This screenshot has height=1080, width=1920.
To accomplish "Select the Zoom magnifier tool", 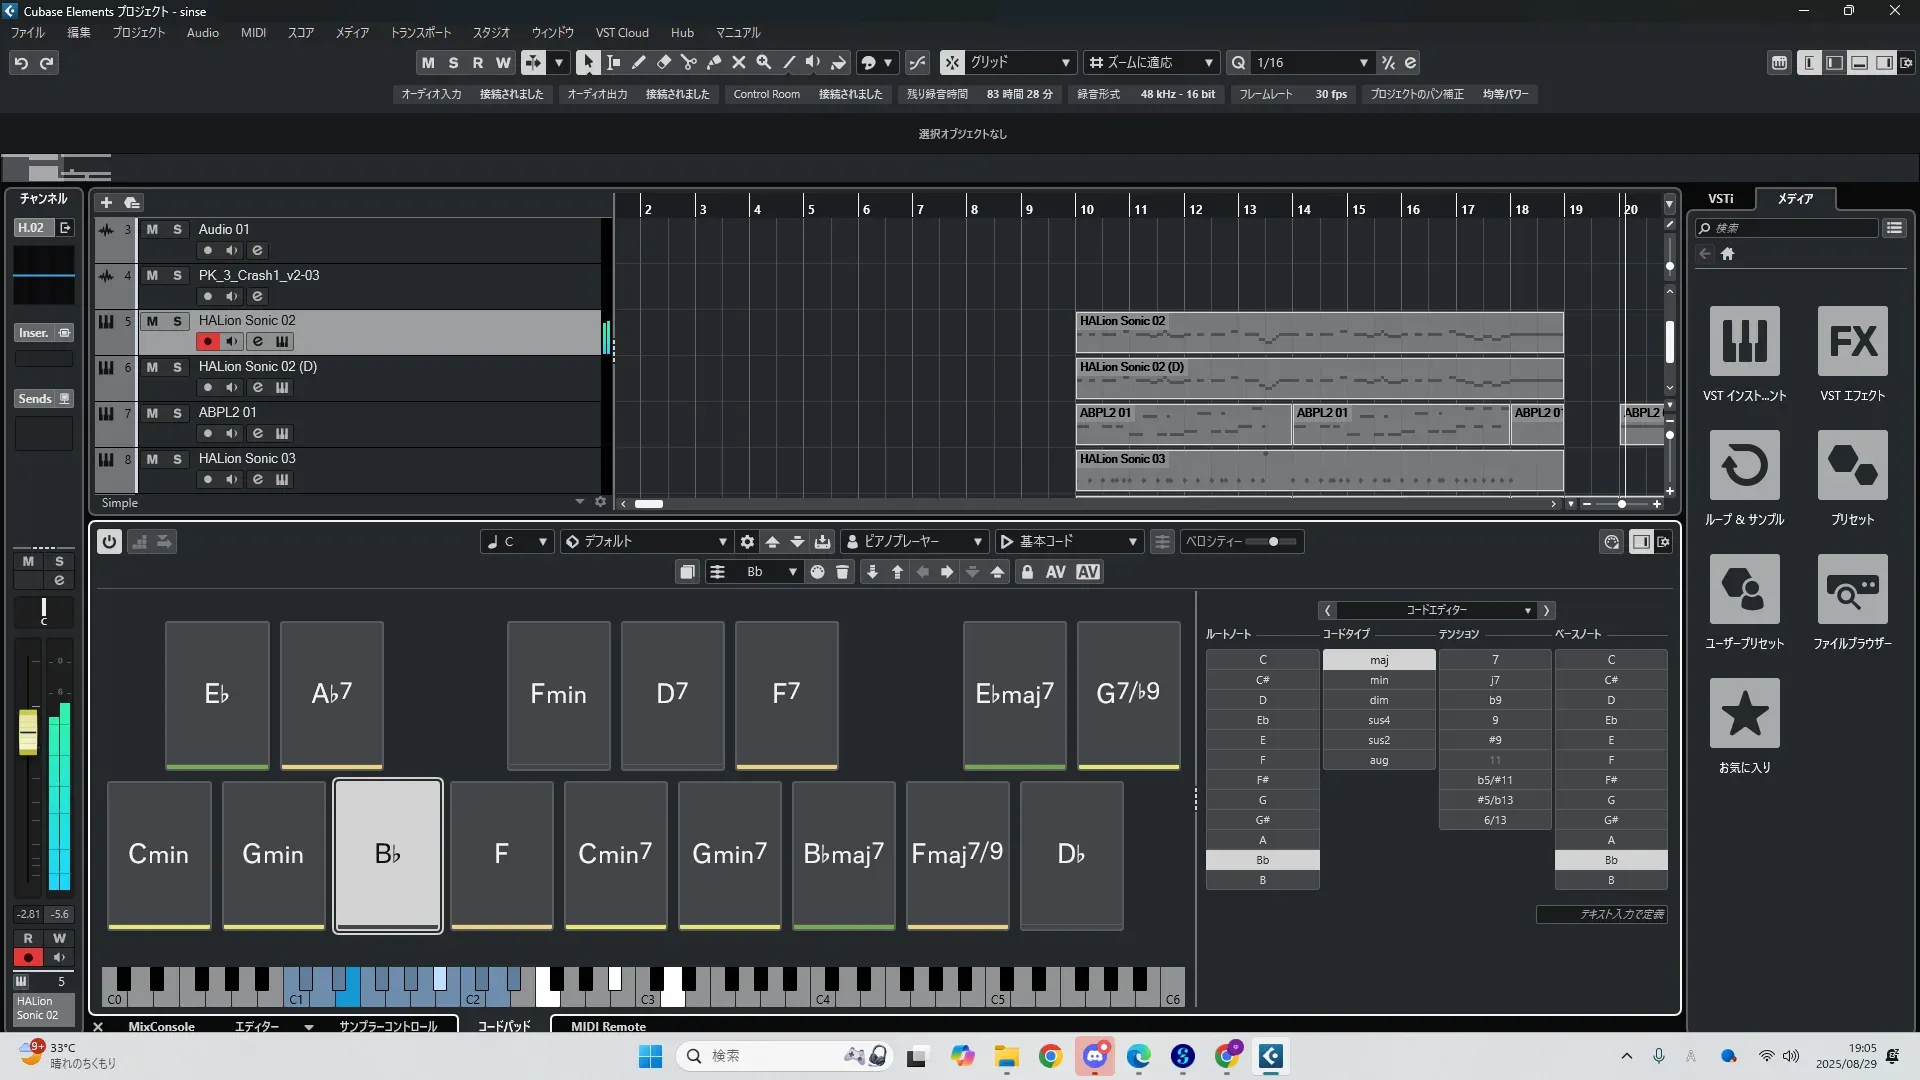I will pyautogui.click(x=764, y=63).
